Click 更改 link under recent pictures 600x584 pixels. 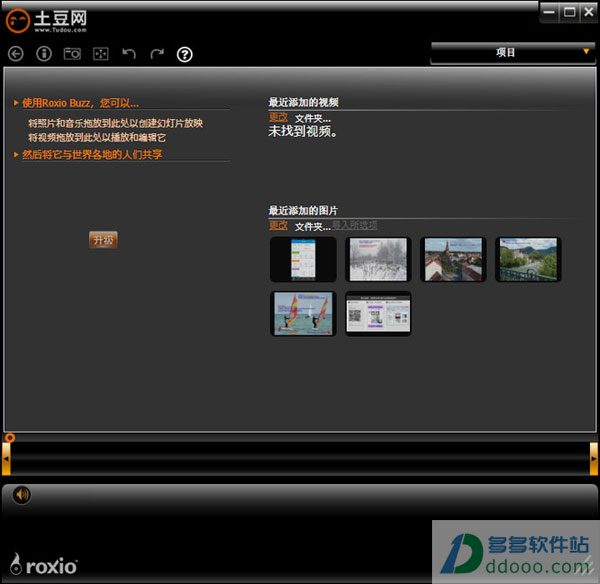pos(278,225)
